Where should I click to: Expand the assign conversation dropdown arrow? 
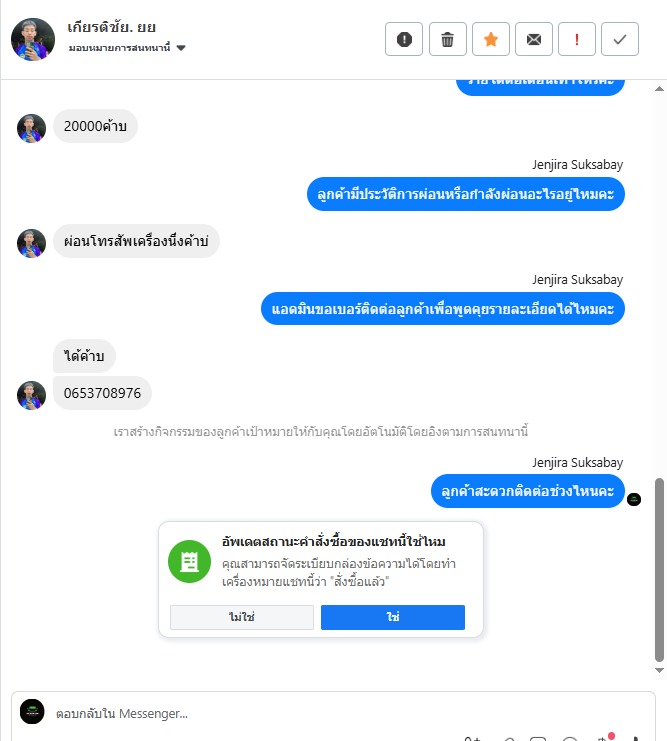[x=181, y=48]
